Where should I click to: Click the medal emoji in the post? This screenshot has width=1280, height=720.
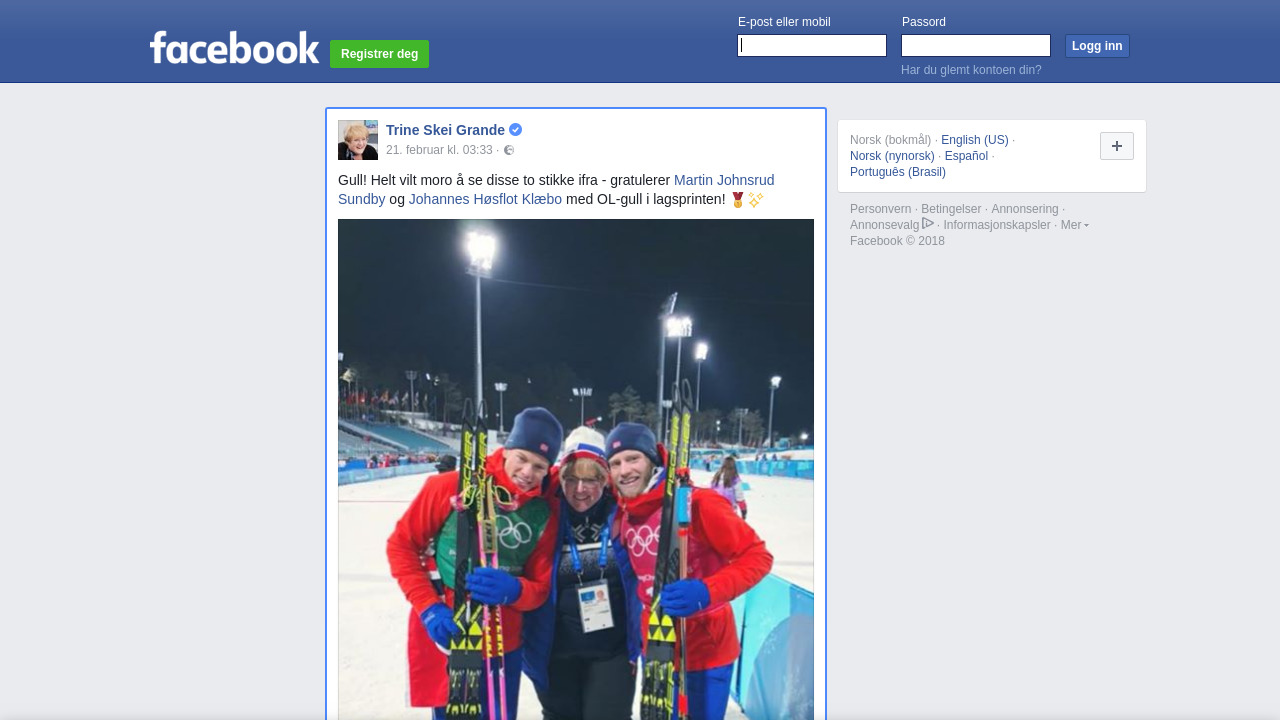point(738,200)
